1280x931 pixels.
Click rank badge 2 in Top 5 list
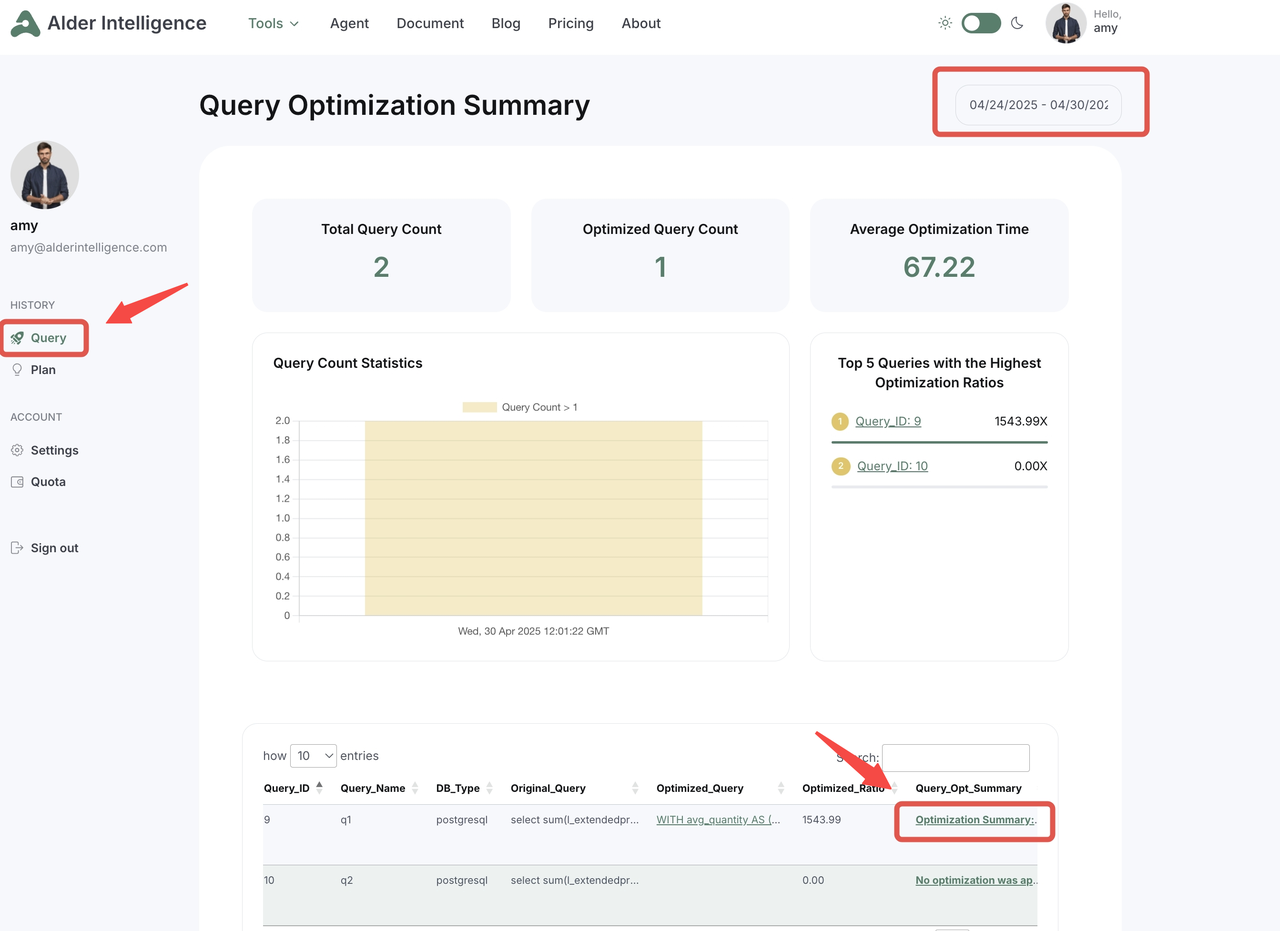pyautogui.click(x=840, y=466)
